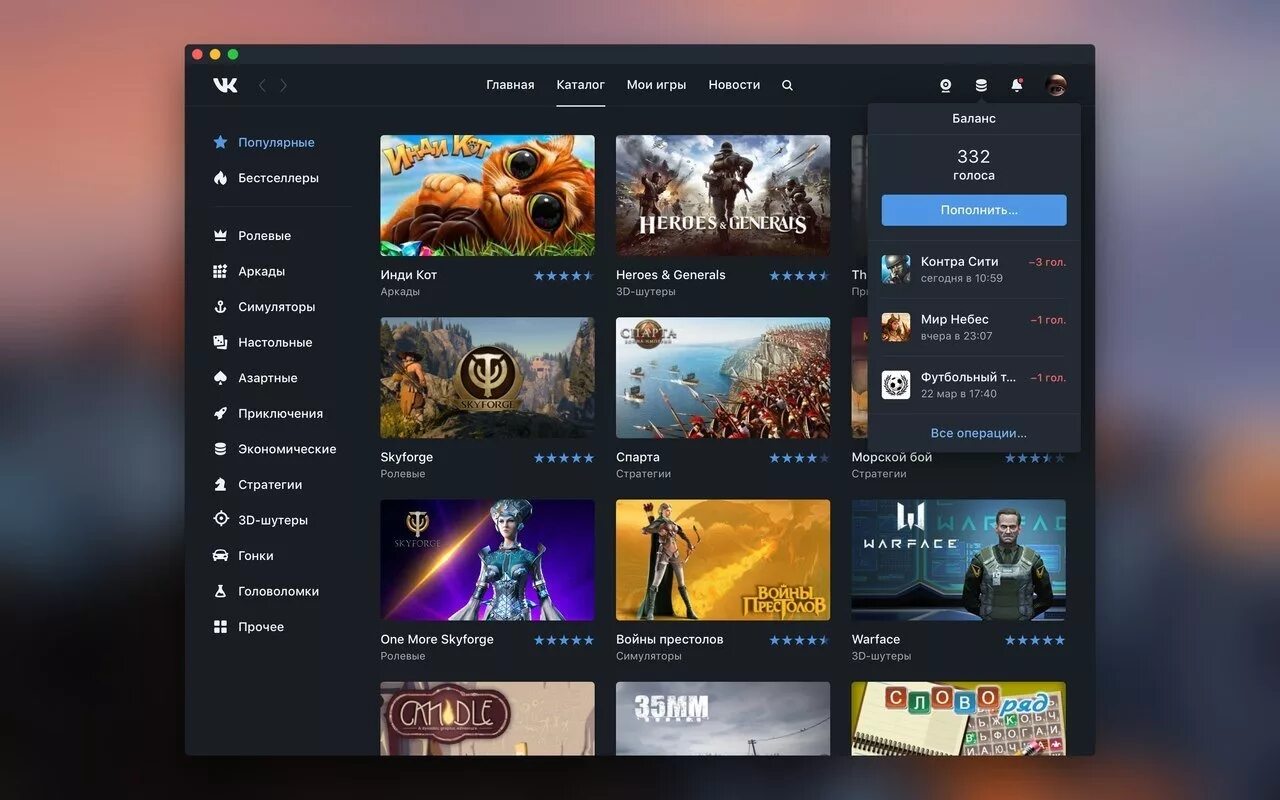Click the spade icon beside Азартные
The width and height of the screenshot is (1280, 800).
220,378
